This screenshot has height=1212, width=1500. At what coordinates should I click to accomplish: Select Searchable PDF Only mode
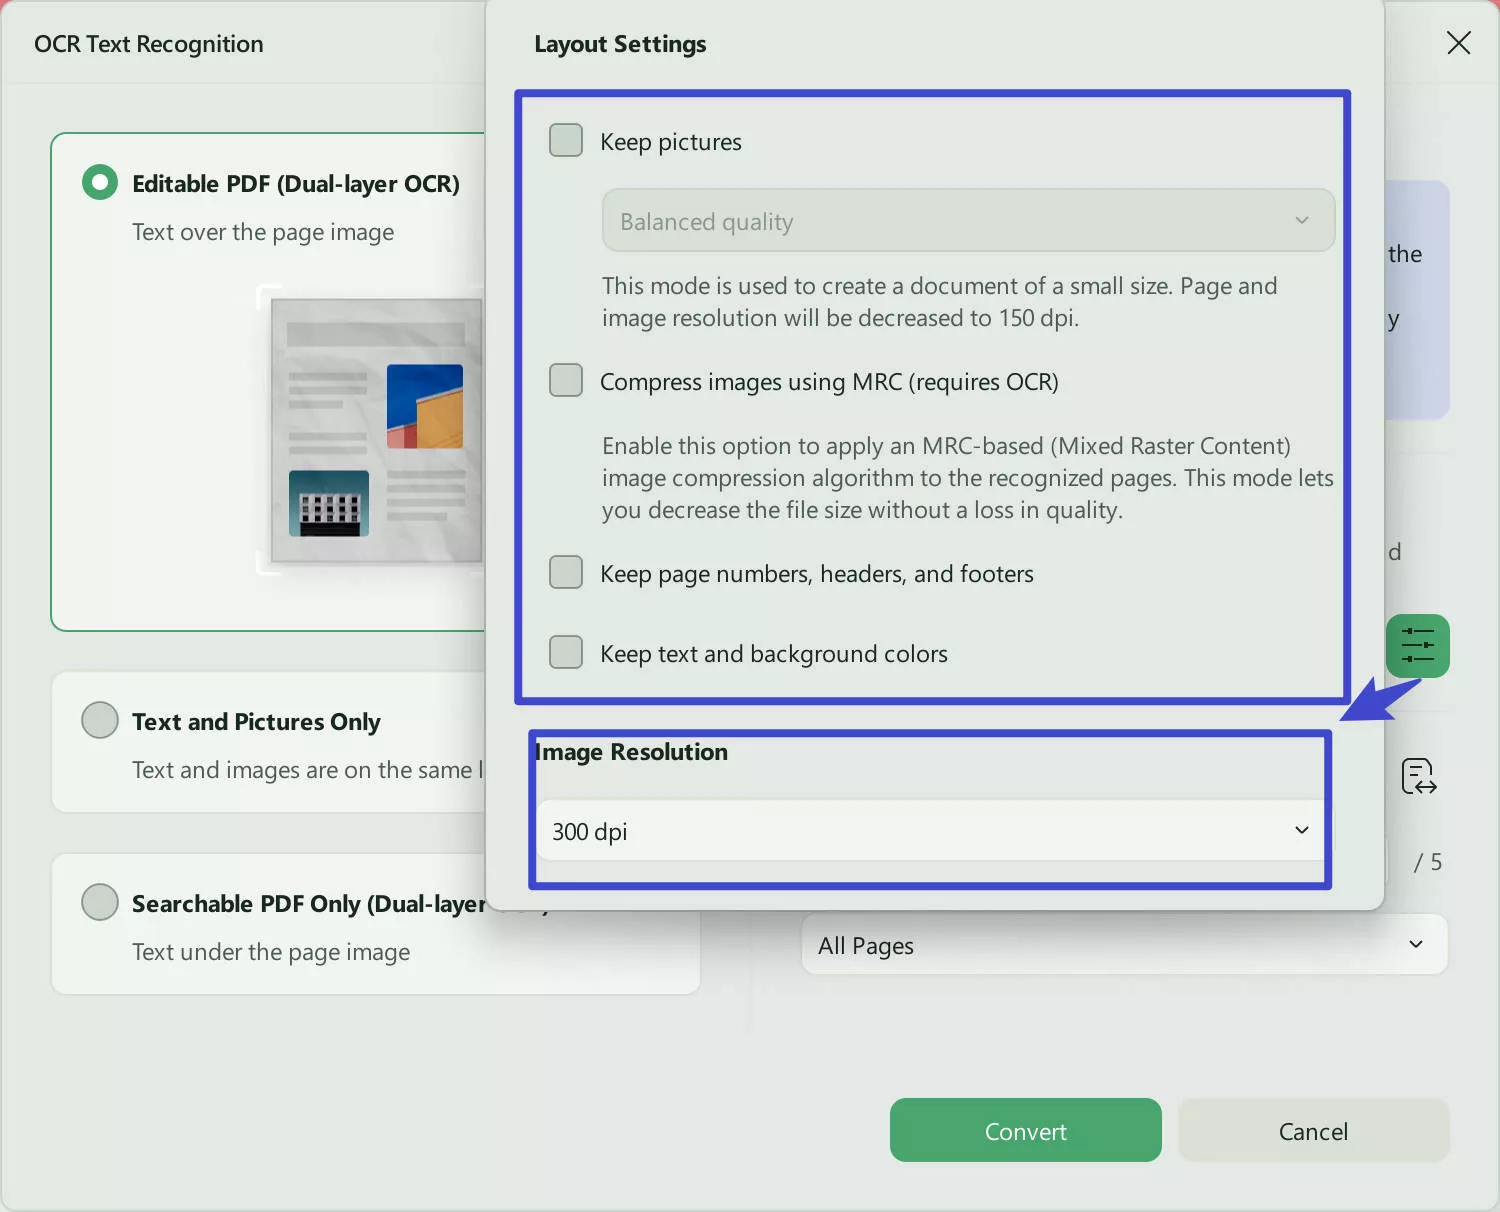(x=100, y=901)
